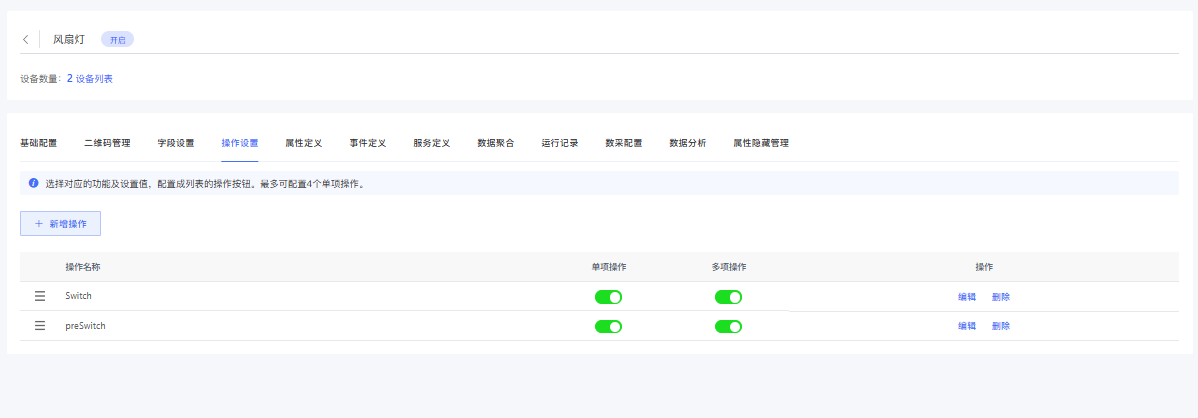Toggle 多项操作 switch for Switch row
Viewport: 1198px width, 418px height.
[728, 297]
